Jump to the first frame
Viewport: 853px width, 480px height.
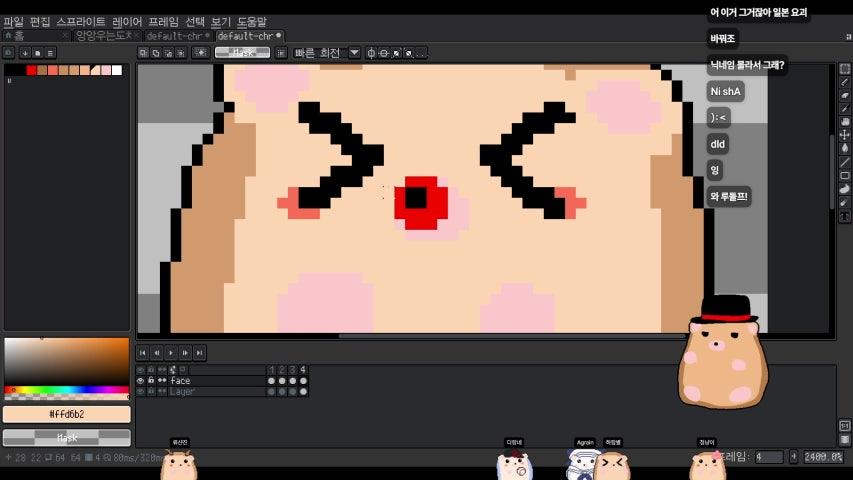[x=143, y=353]
